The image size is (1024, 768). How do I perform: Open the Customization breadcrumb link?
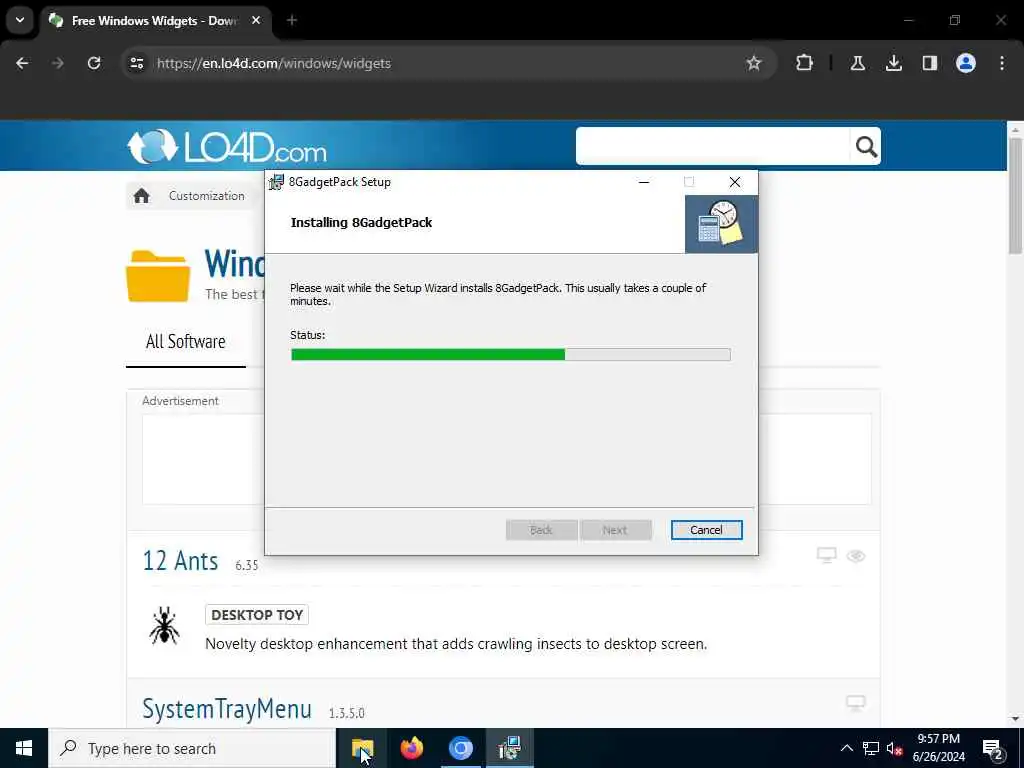click(206, 196)
